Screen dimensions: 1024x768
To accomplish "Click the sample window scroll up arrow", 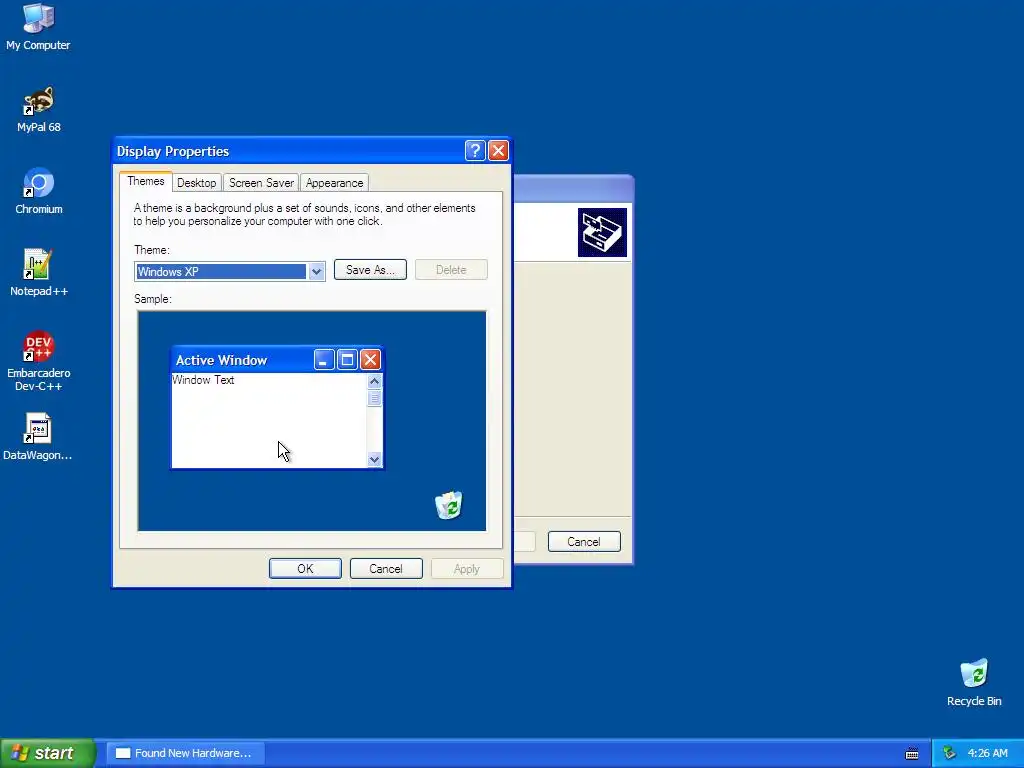I will pyautogui.click(x=374, y=381).
